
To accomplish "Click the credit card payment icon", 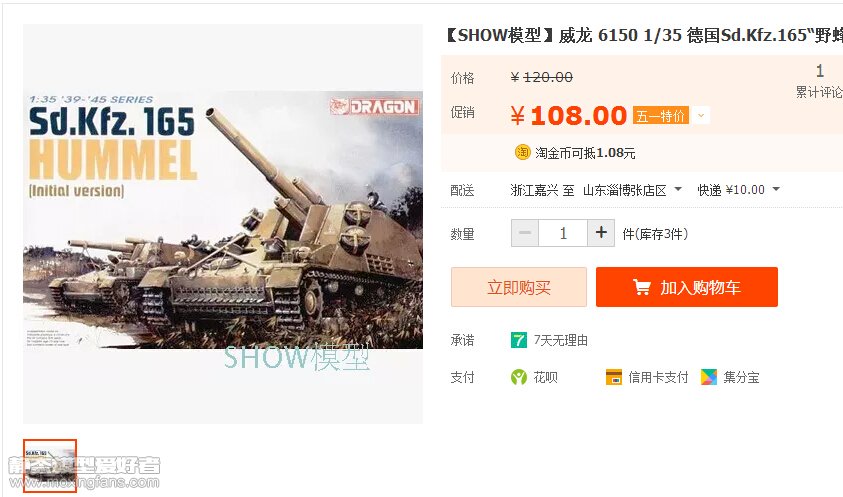I will click(x=613, y=377).
